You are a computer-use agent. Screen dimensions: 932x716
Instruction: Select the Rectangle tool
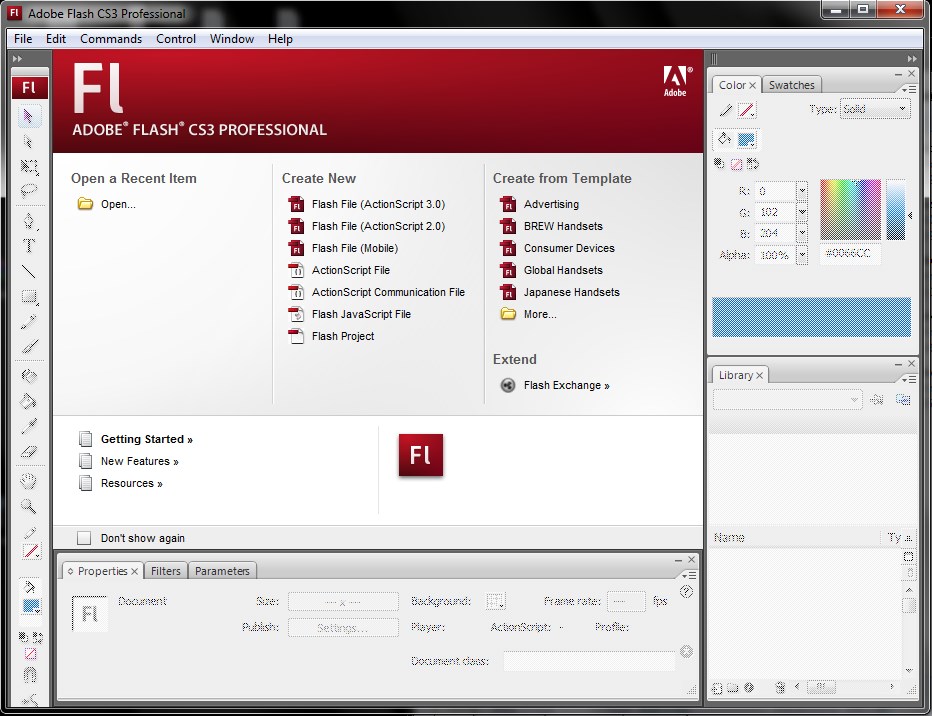29,297
